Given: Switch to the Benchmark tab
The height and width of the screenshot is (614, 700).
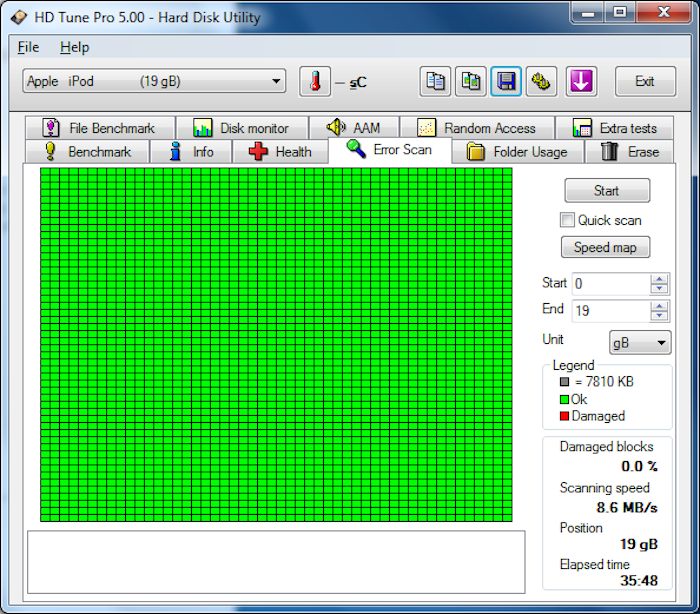Looking at the screenshot, I should [x=87, y=151].
